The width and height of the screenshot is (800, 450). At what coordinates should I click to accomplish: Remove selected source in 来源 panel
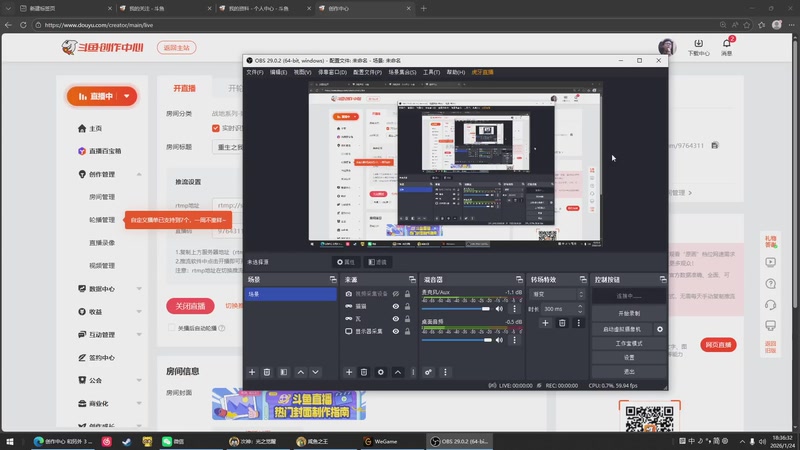(364, 372)
